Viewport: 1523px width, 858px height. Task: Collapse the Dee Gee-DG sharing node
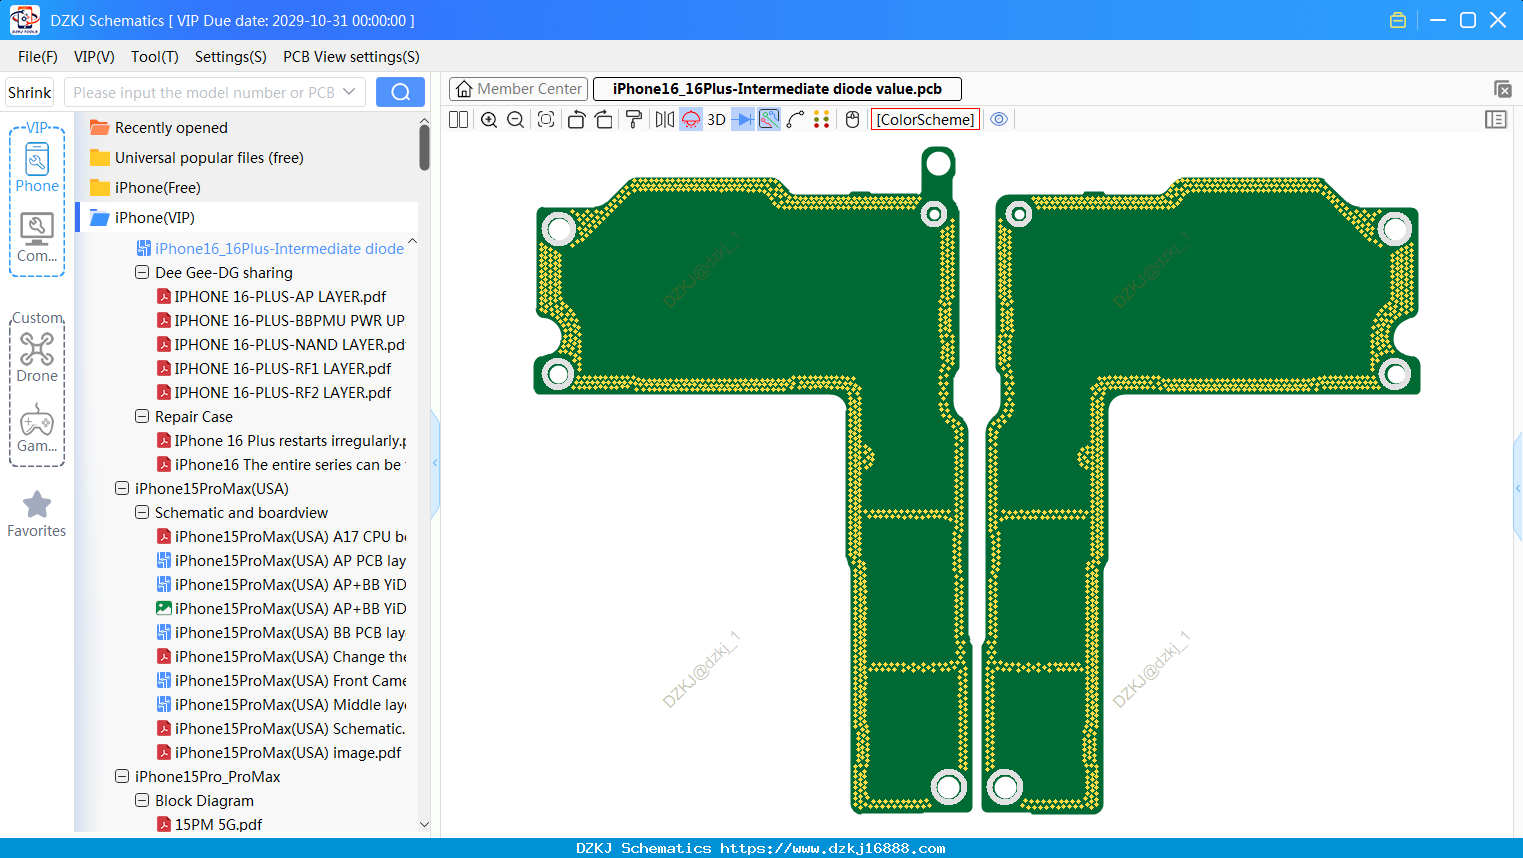click(x=142, y=272)
